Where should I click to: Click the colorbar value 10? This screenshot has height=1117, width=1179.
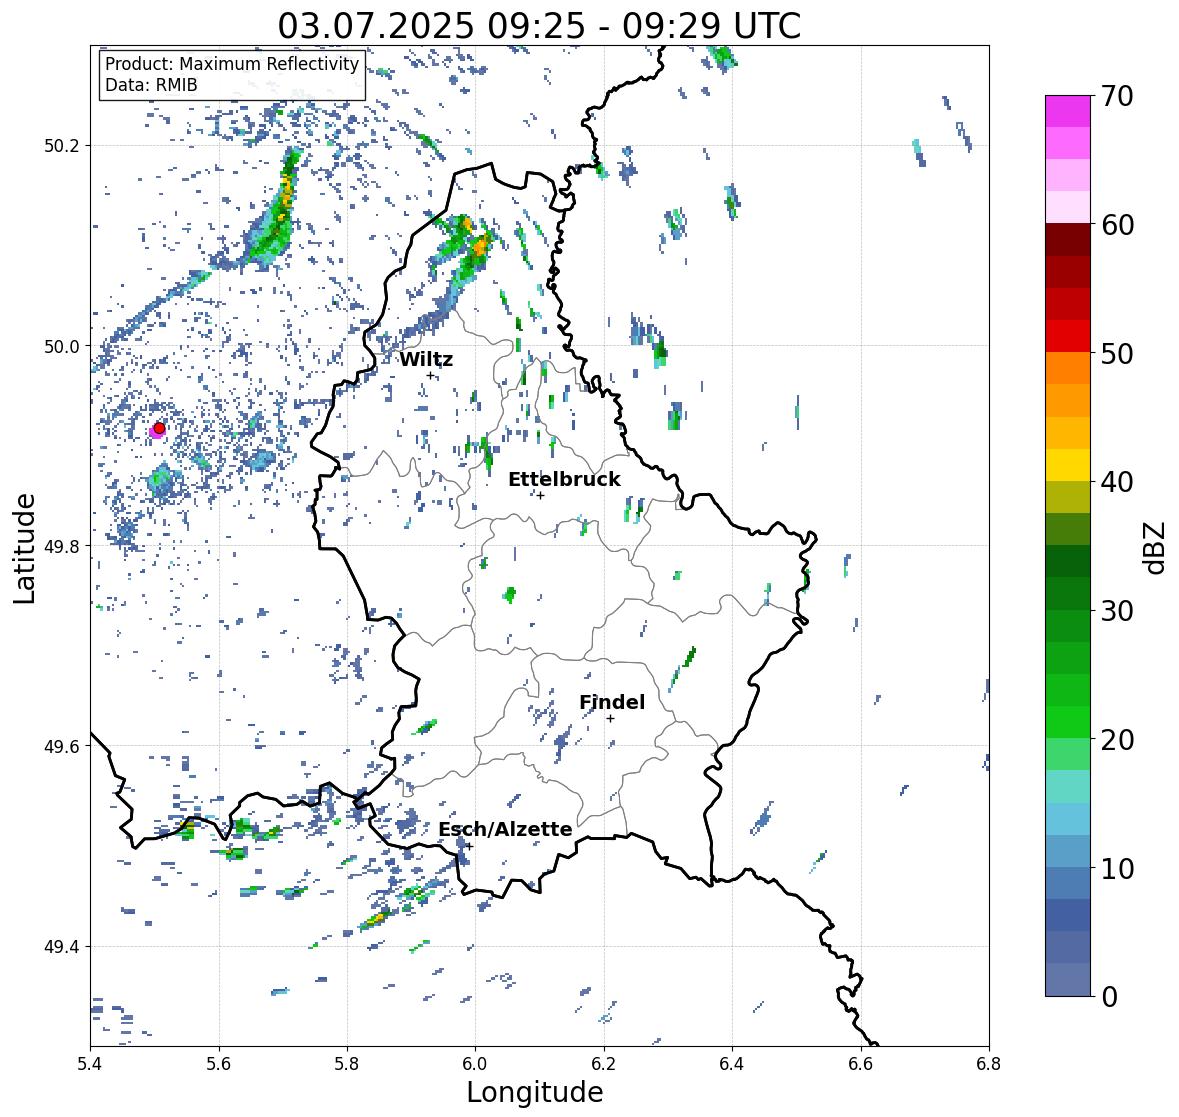(1117, 868)
